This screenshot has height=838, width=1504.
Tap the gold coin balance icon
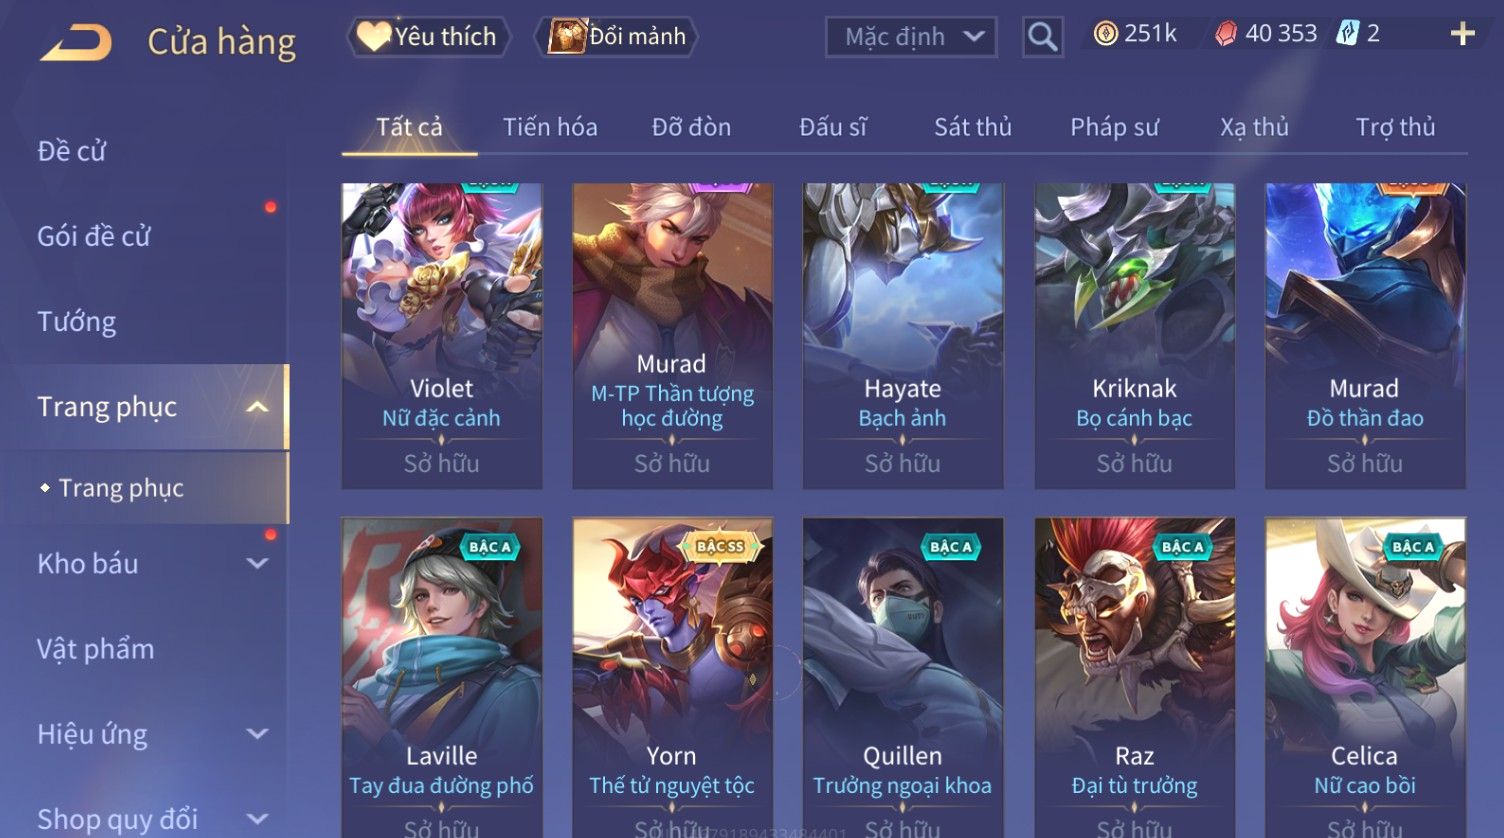(x=1105, y=34)
